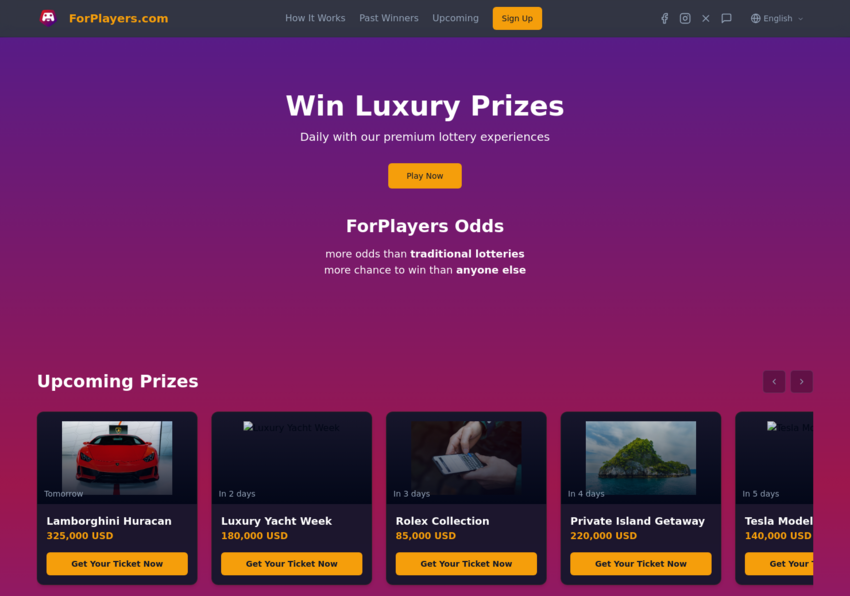
Task: Click the ForPlayers gamepad logo icon
Action: [x=48, y=18]
